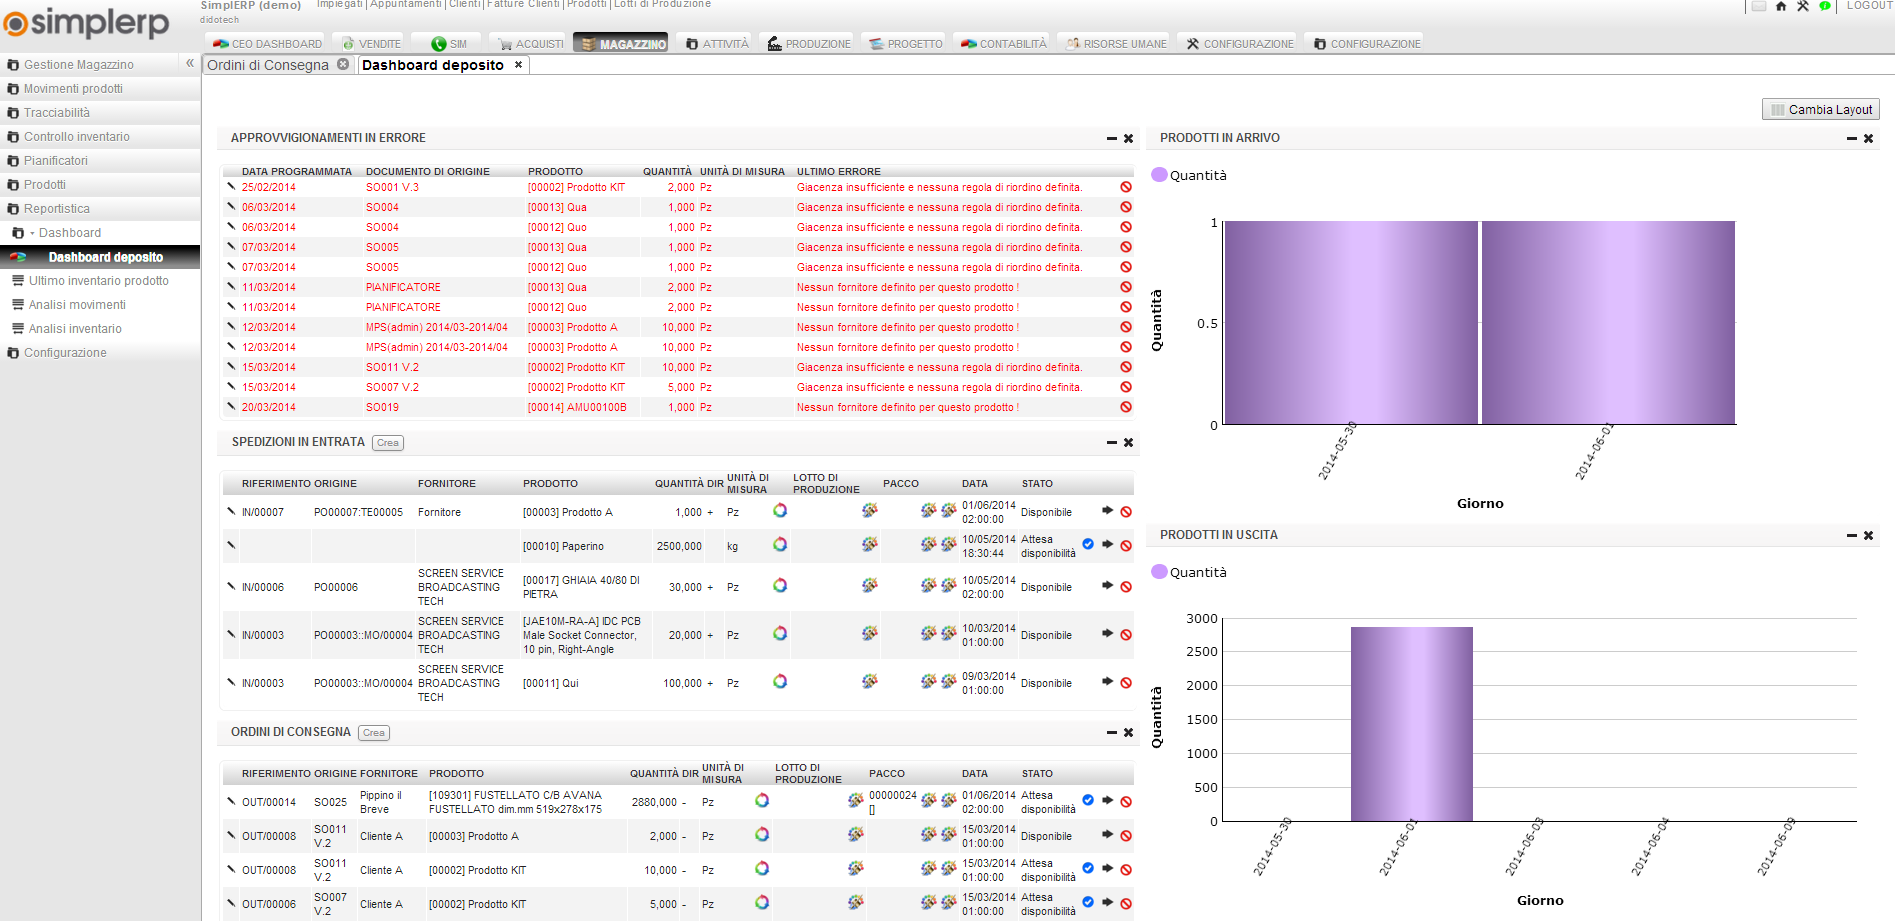This screenshot has height=921, width=1895.
Task: Switch to the CEO DASHBOARD module tab
Action: 267,43
